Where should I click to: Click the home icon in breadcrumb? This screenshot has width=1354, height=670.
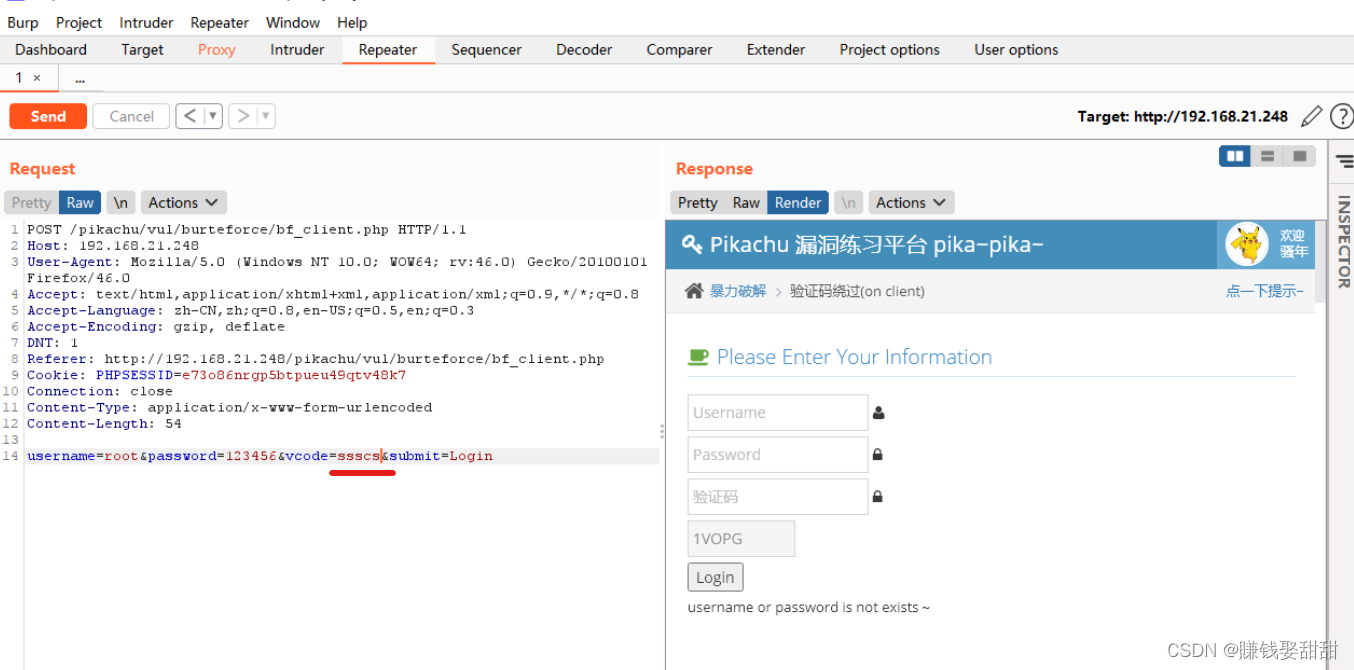[694, 291]
